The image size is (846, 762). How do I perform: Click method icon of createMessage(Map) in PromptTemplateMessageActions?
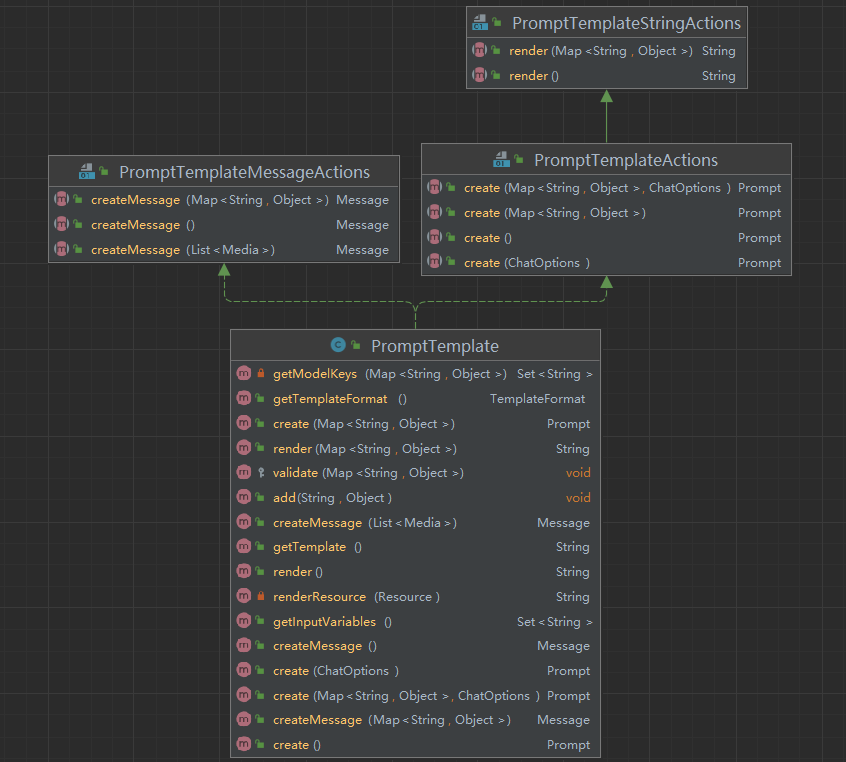pos(62,199)
